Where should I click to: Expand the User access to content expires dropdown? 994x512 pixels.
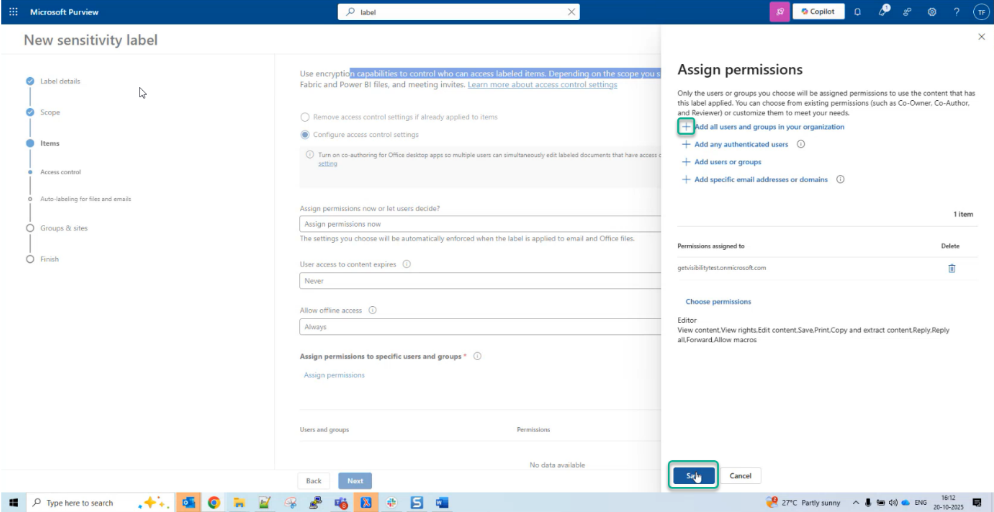[480, 282]
